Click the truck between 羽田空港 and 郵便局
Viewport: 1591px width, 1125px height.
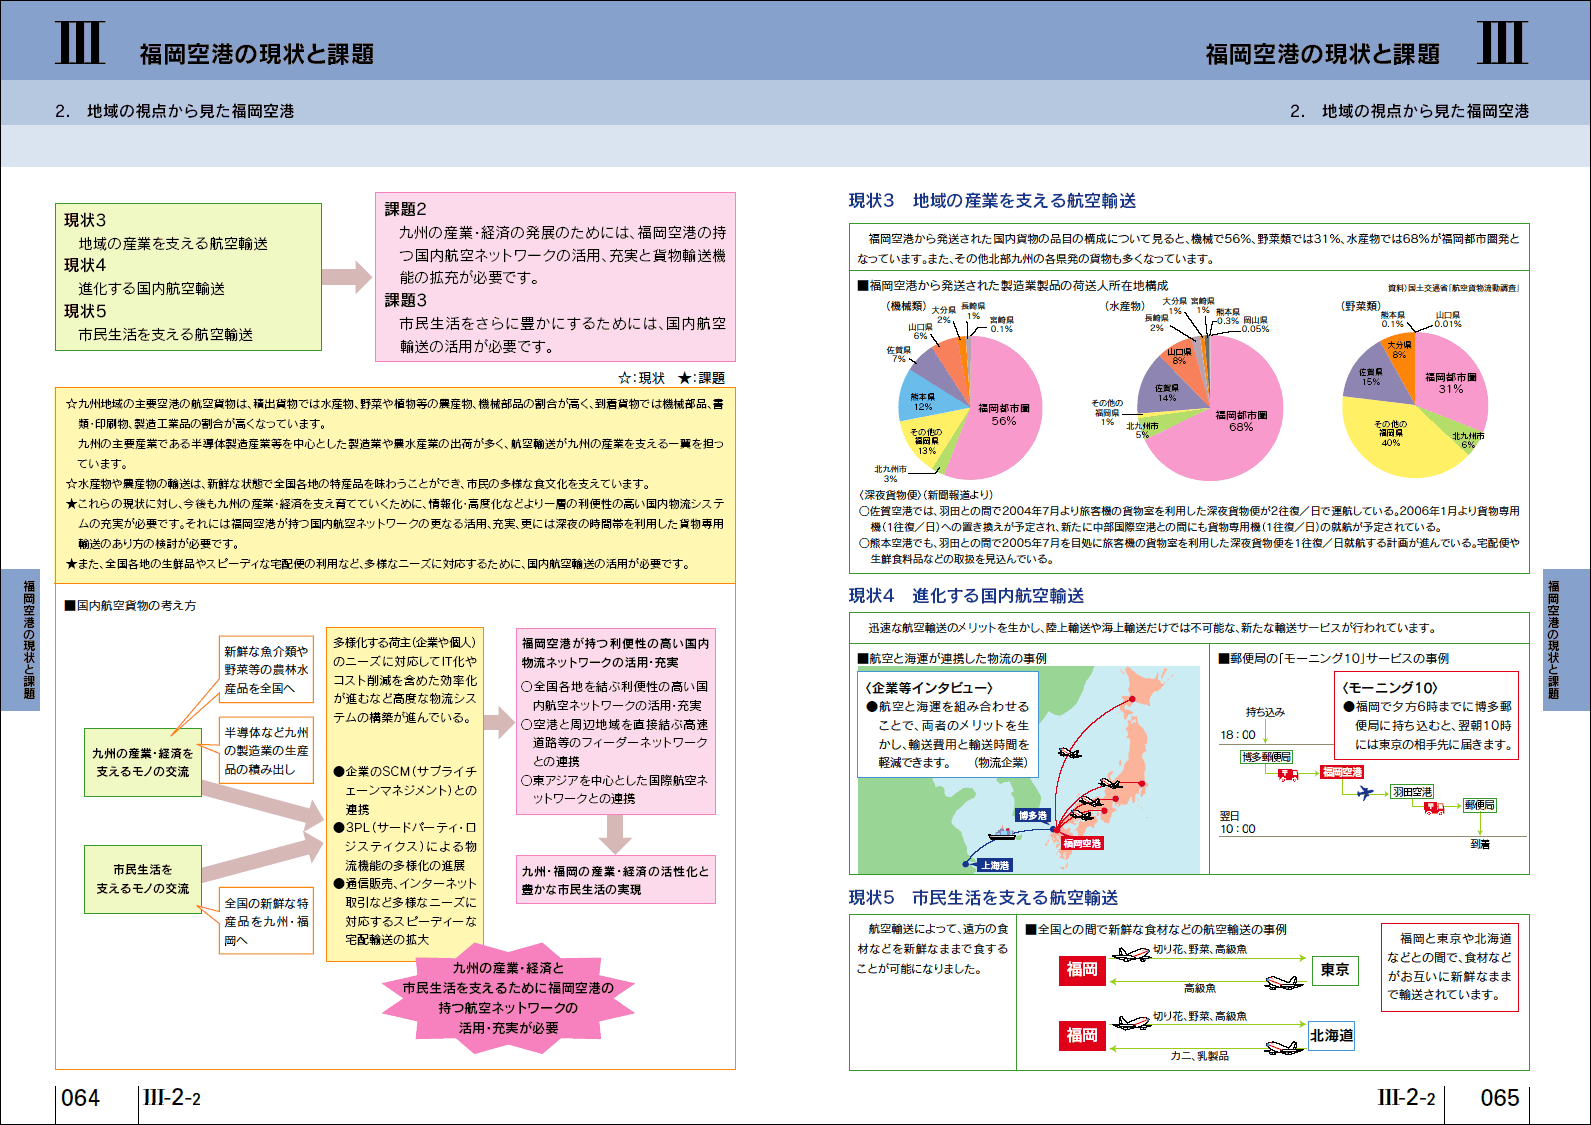pos(1434,807)
